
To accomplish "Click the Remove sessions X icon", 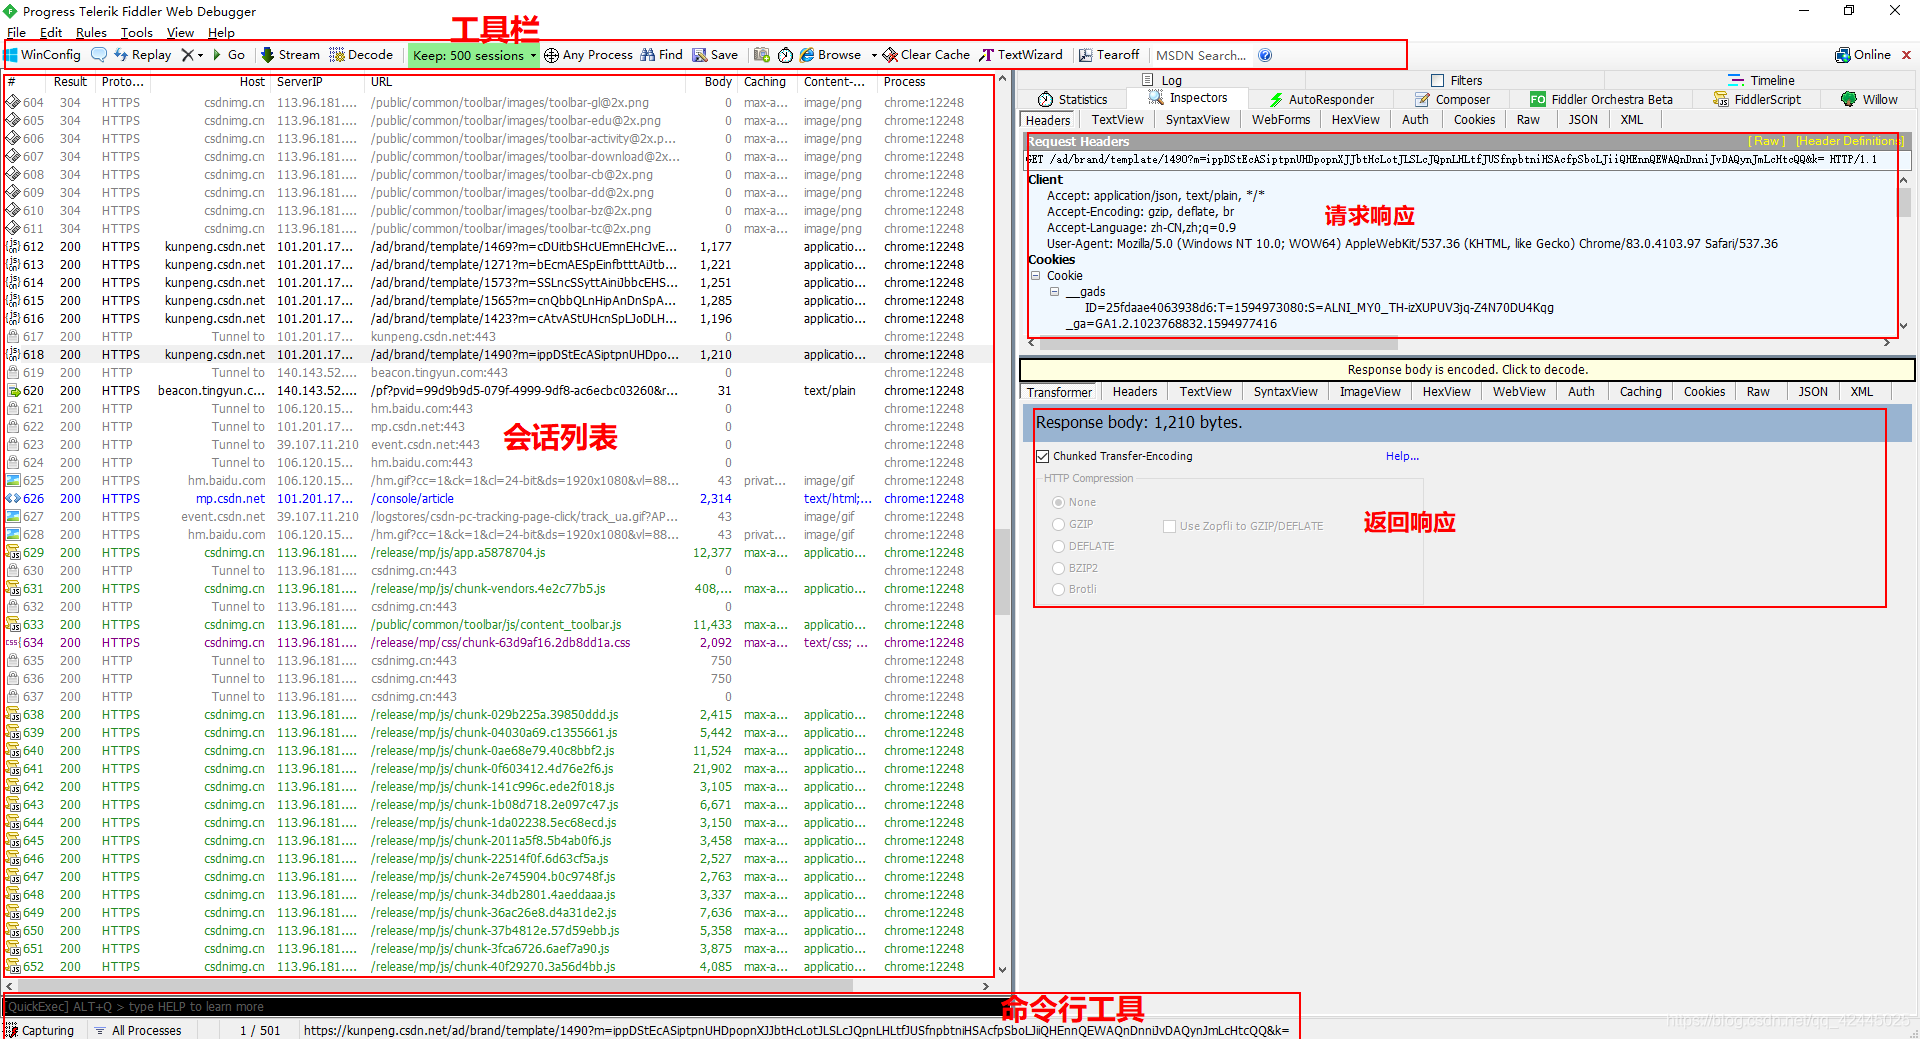I will pos(187,55).
